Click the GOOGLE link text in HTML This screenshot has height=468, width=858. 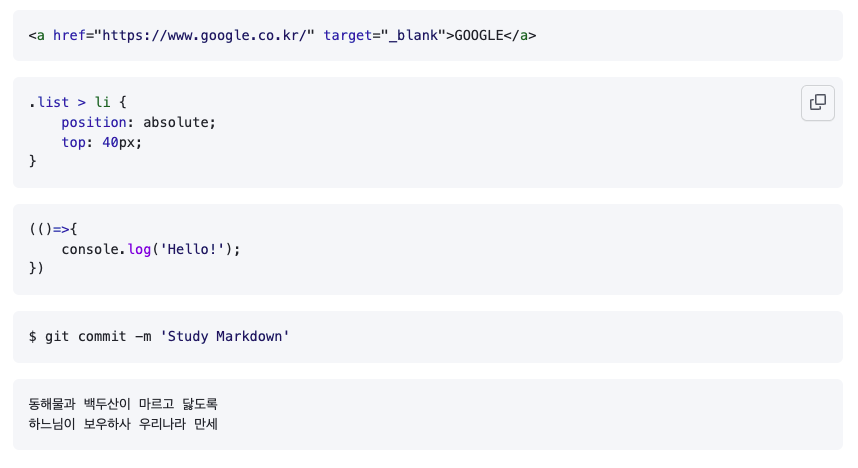pos(479,36)
